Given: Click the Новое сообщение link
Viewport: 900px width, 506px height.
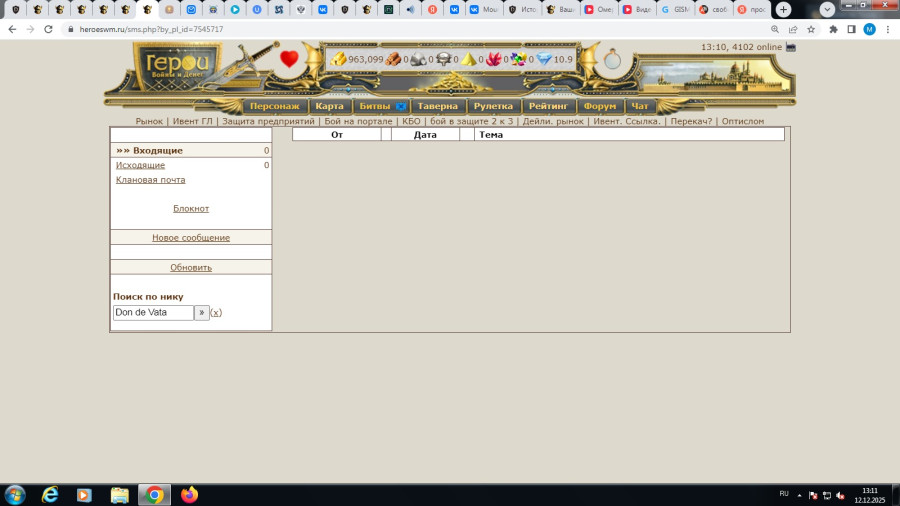Looking at the screenshot, I should [191, 238].
